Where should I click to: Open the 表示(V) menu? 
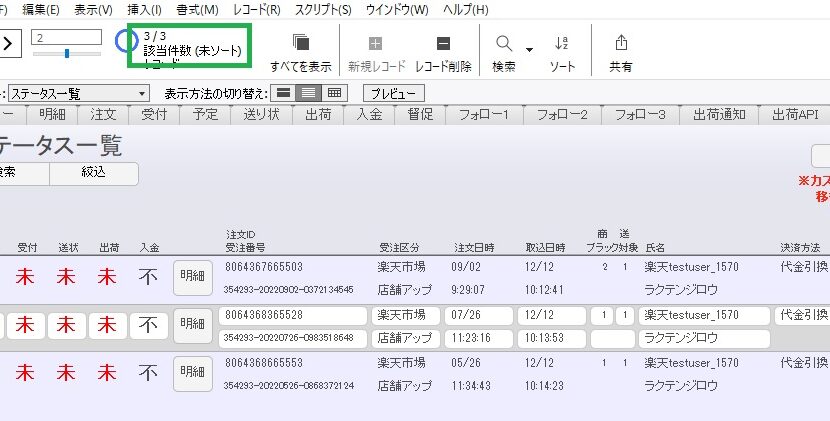pos(93,10)
